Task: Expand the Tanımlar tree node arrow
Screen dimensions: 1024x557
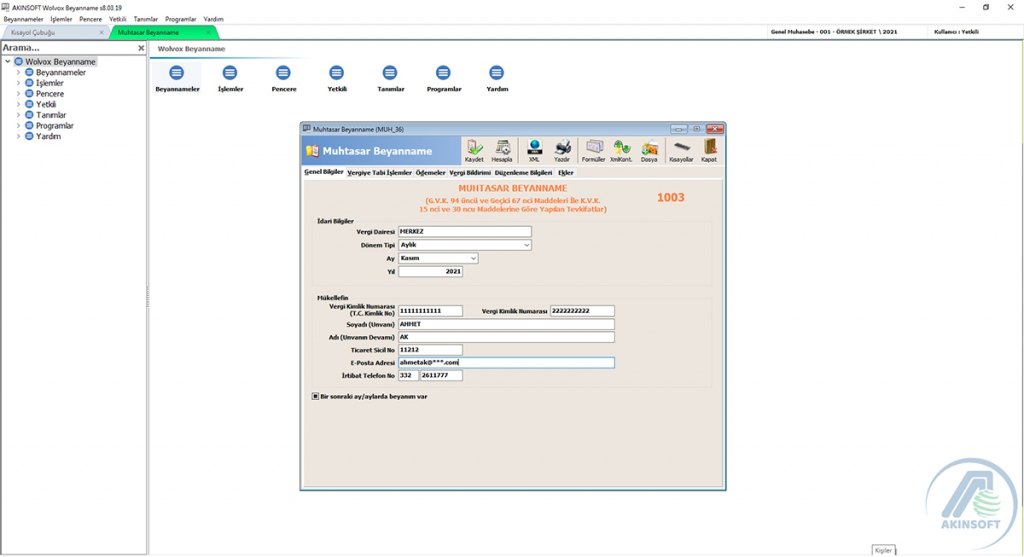Action: pyautogui.click(x=18, y=115)
